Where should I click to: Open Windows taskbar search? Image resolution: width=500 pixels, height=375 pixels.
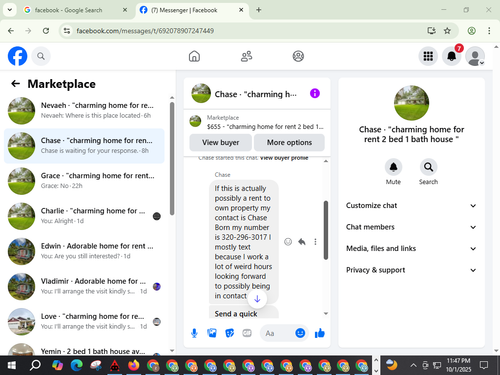(x=35, y=365)
